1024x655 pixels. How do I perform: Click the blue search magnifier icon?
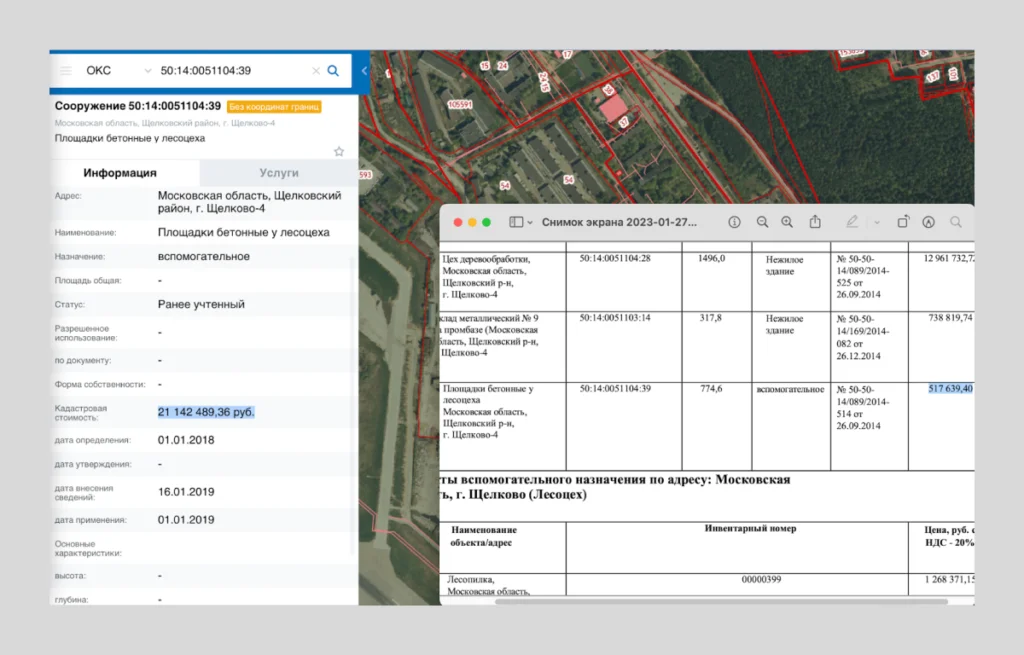[333, 71]
